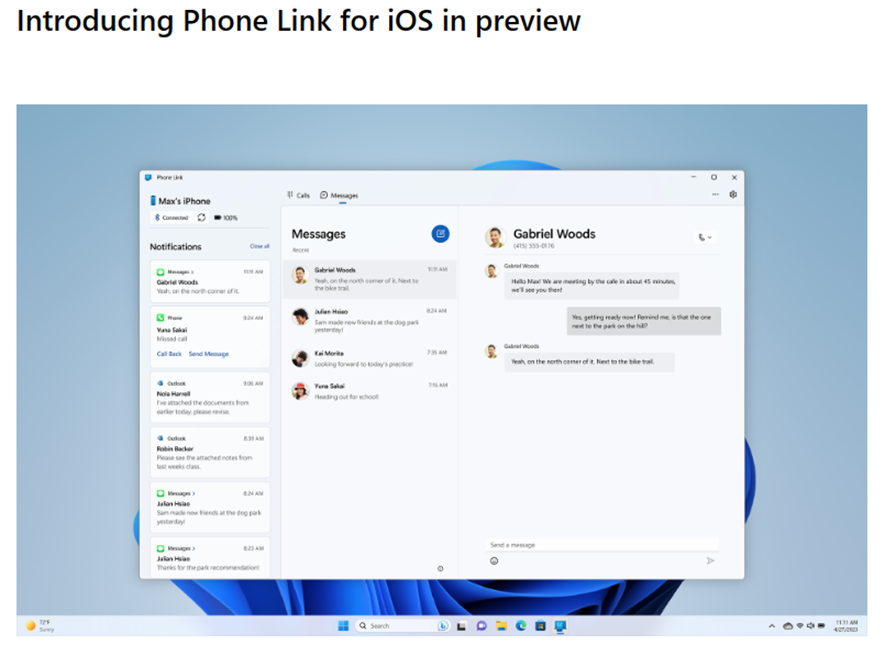896x656 pixels.
Task: Click Send Message on the missed call notification
Action: coord(209,354)
